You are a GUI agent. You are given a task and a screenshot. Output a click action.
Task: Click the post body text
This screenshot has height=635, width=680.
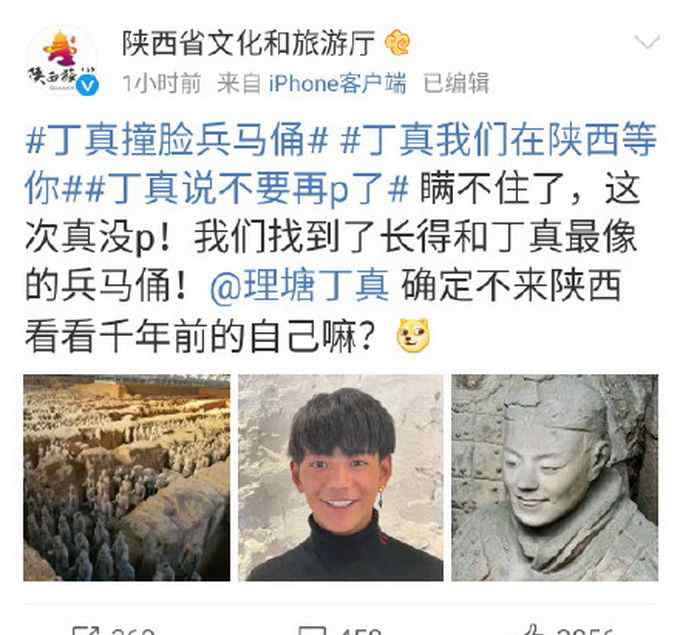[340, 237]
